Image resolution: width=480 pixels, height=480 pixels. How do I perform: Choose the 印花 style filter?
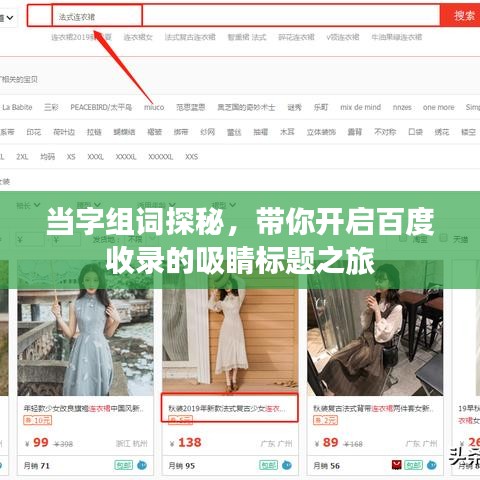click(x=34, y=132)
